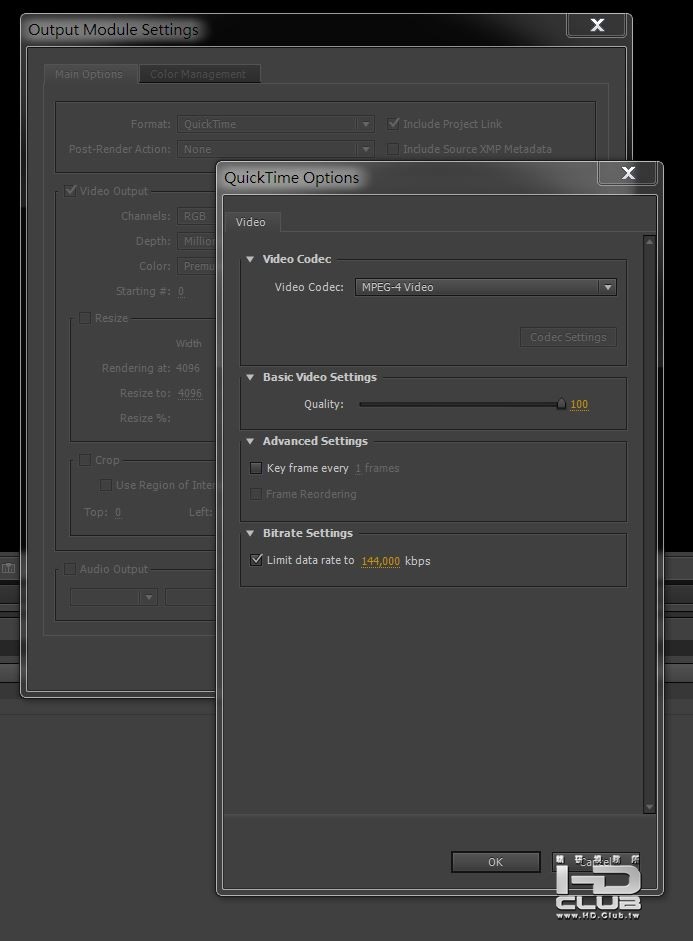Click the key frame interval value 1

click(358, 469)
